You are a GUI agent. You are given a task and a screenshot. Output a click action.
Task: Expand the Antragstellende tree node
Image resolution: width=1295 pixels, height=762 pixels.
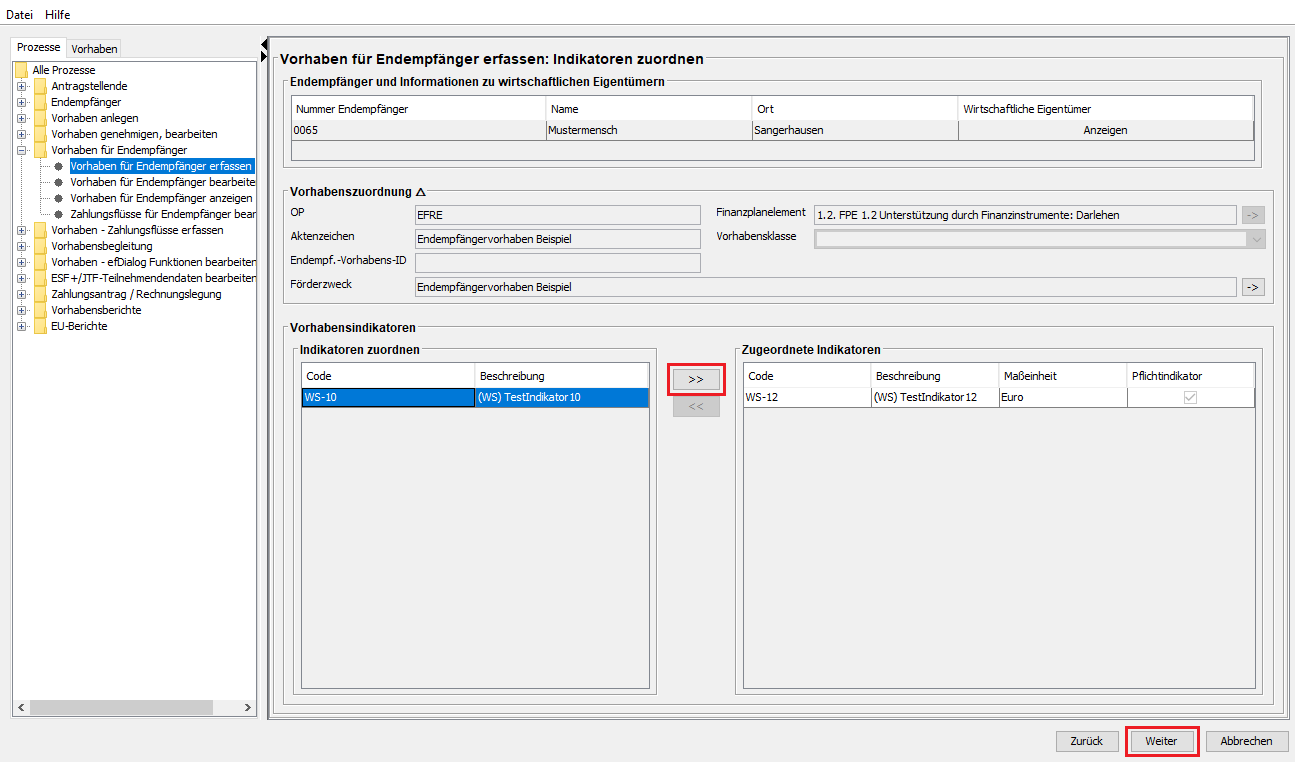pyautogui.click(x=21, y=86)
